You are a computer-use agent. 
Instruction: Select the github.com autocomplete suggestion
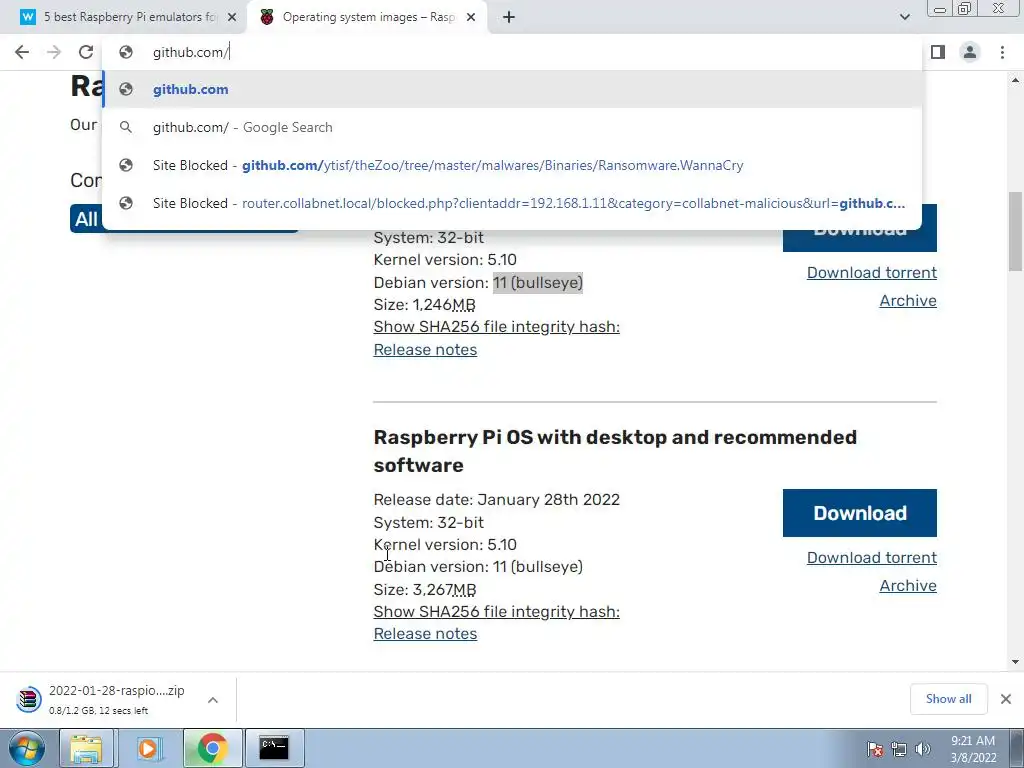click(513, 89)
